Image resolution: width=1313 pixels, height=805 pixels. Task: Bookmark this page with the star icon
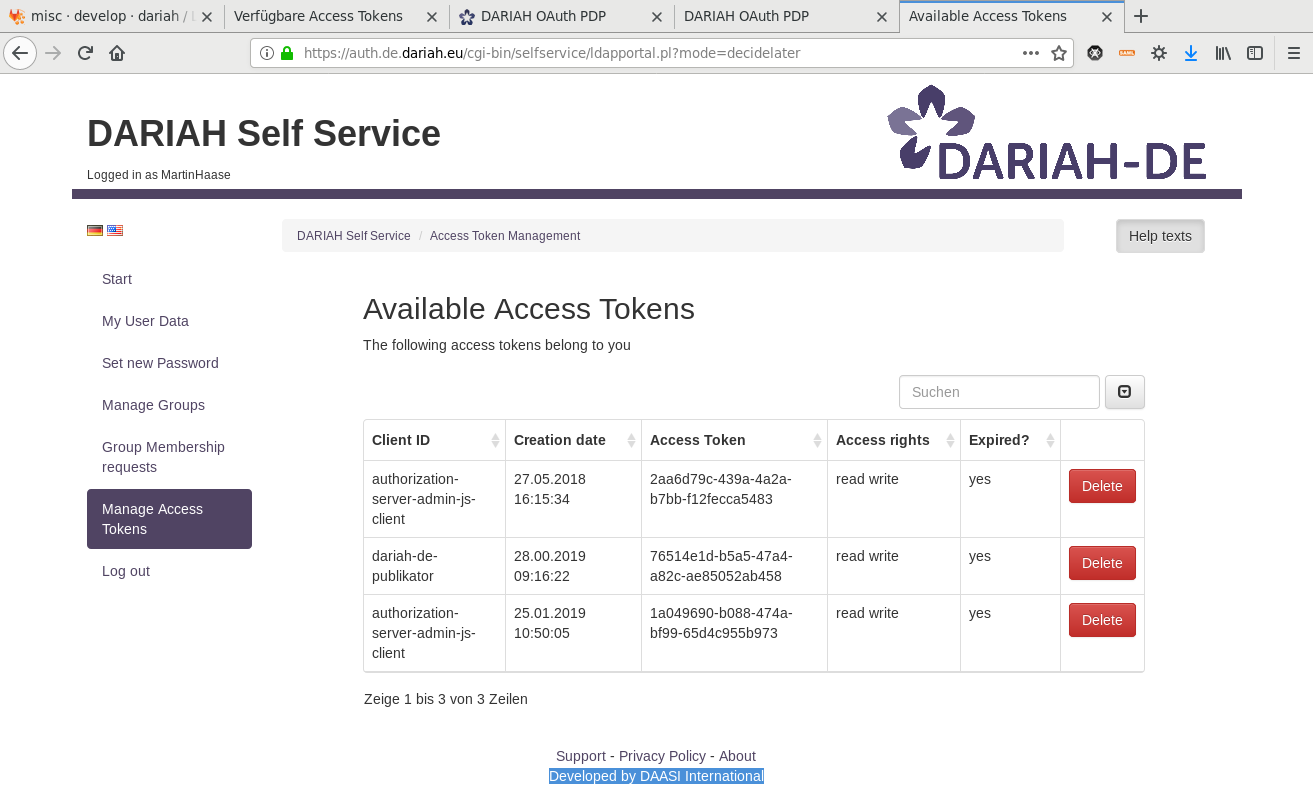[x=1059, y=53]
